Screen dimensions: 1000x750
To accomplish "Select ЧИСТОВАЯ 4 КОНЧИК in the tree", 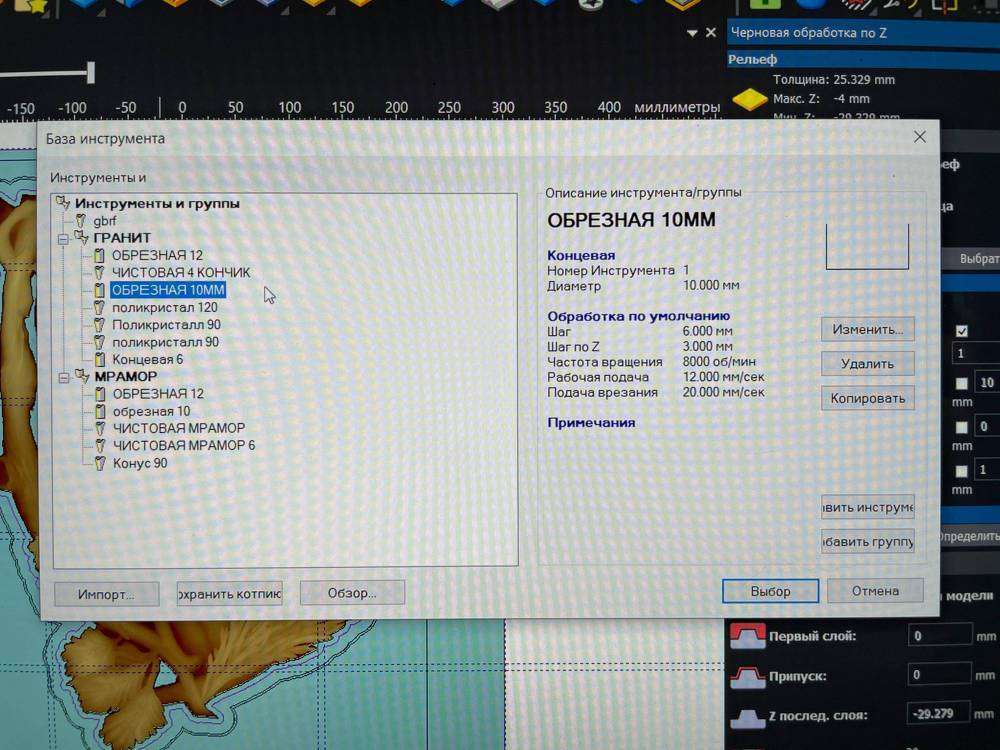I will (x=181, y=272).
